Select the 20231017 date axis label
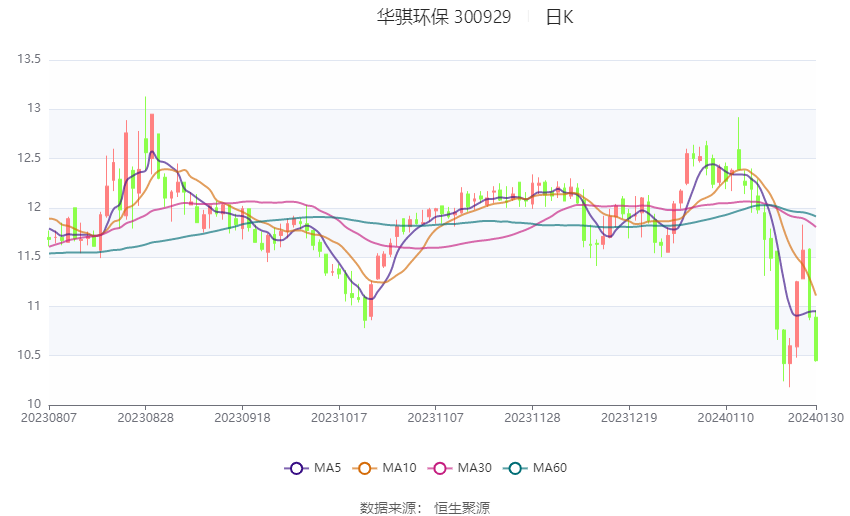The image size is (850, 516). (x=339, y=418)
